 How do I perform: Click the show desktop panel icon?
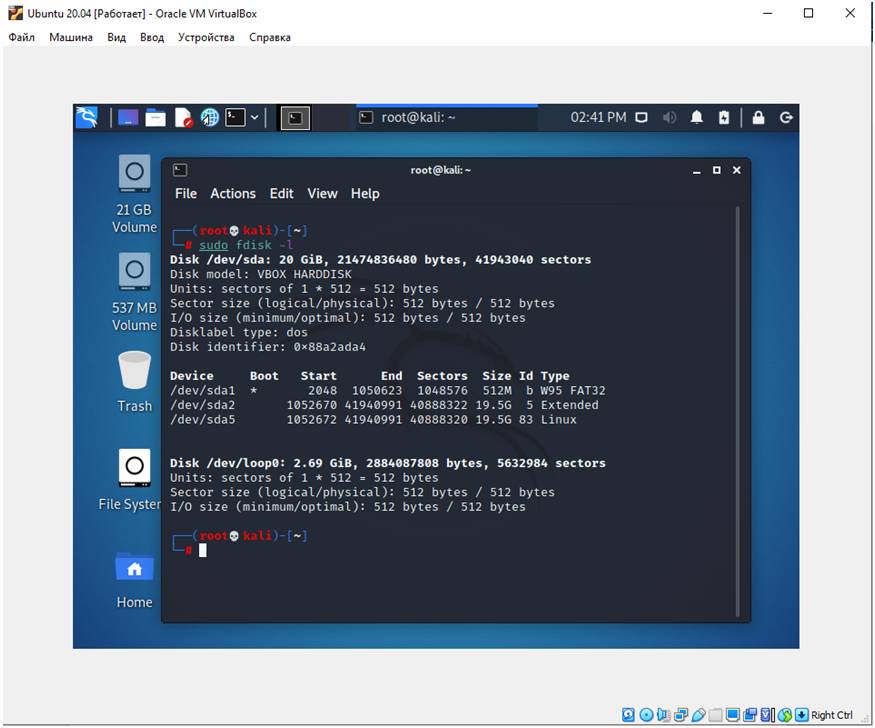tap(128, 117)
